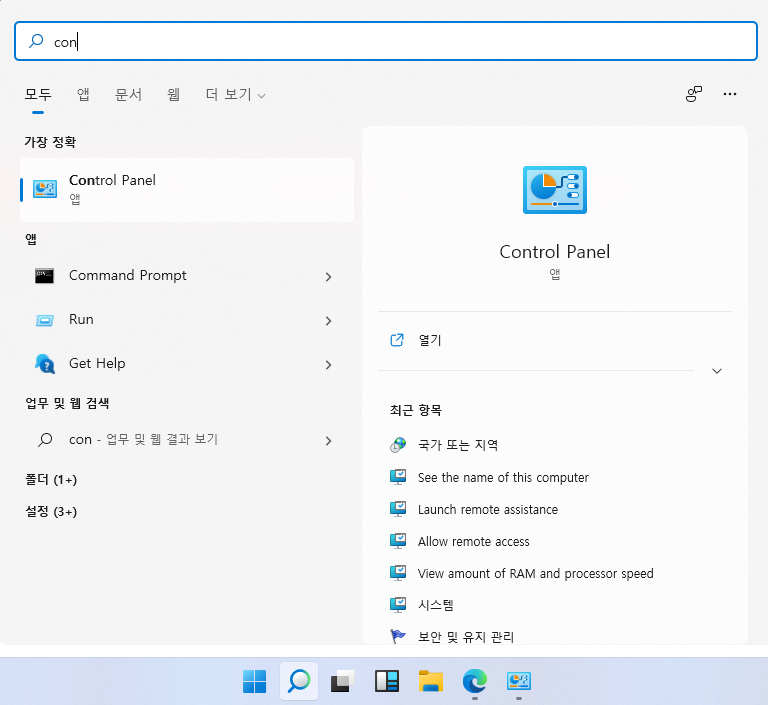The width and height of the screenshot is (768, 705).
Task: Switch to the 문서 tab
Action: click(128, 94)
